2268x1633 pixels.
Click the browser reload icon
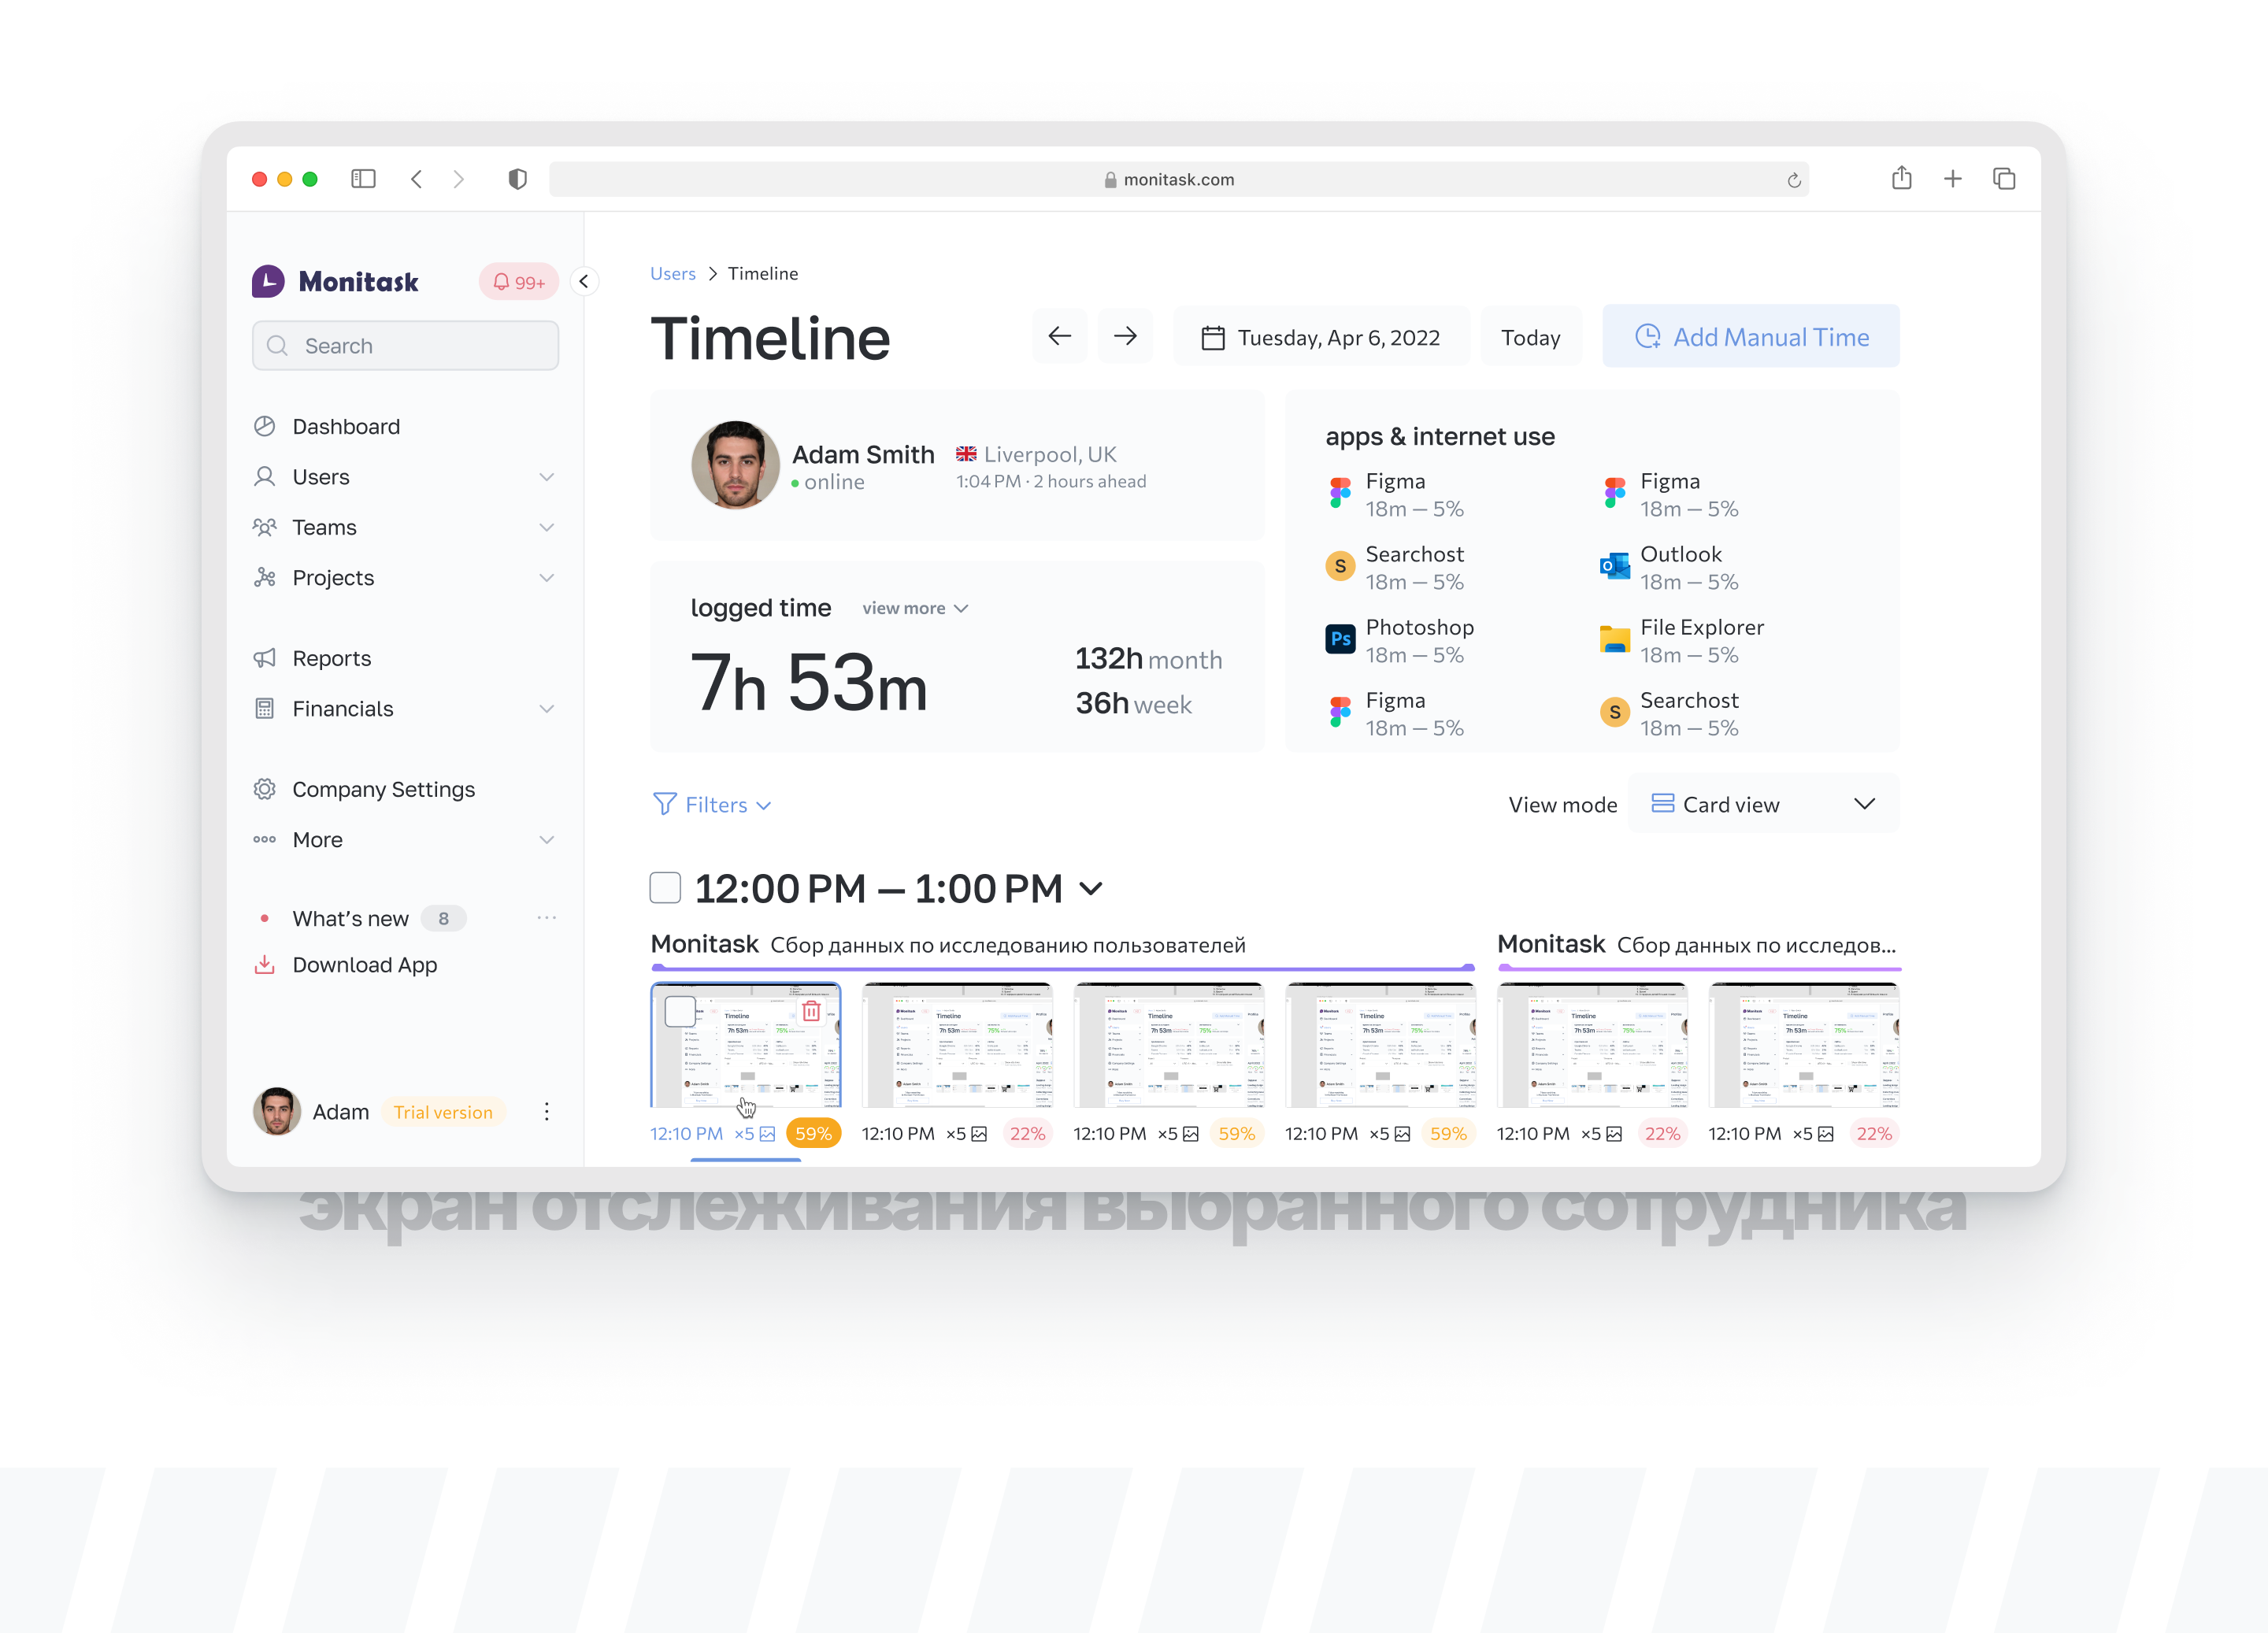[x=1793, y=180]
